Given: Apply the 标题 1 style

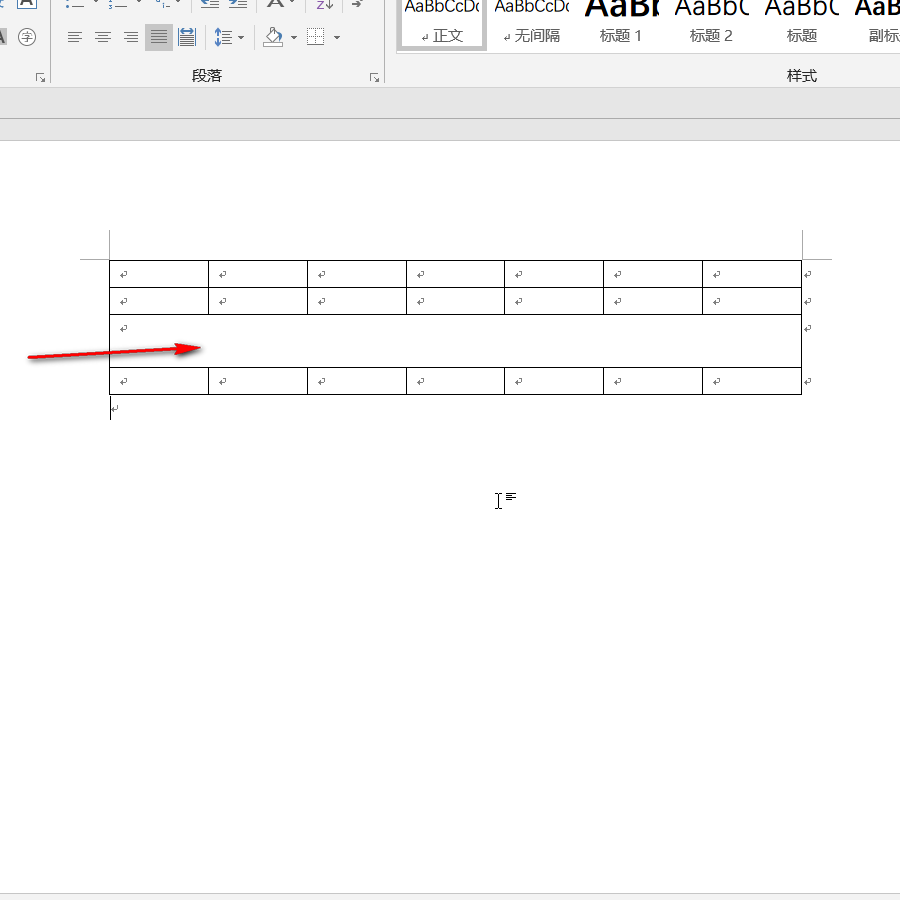Looking at the screenshot, I should tap(621, 23).
